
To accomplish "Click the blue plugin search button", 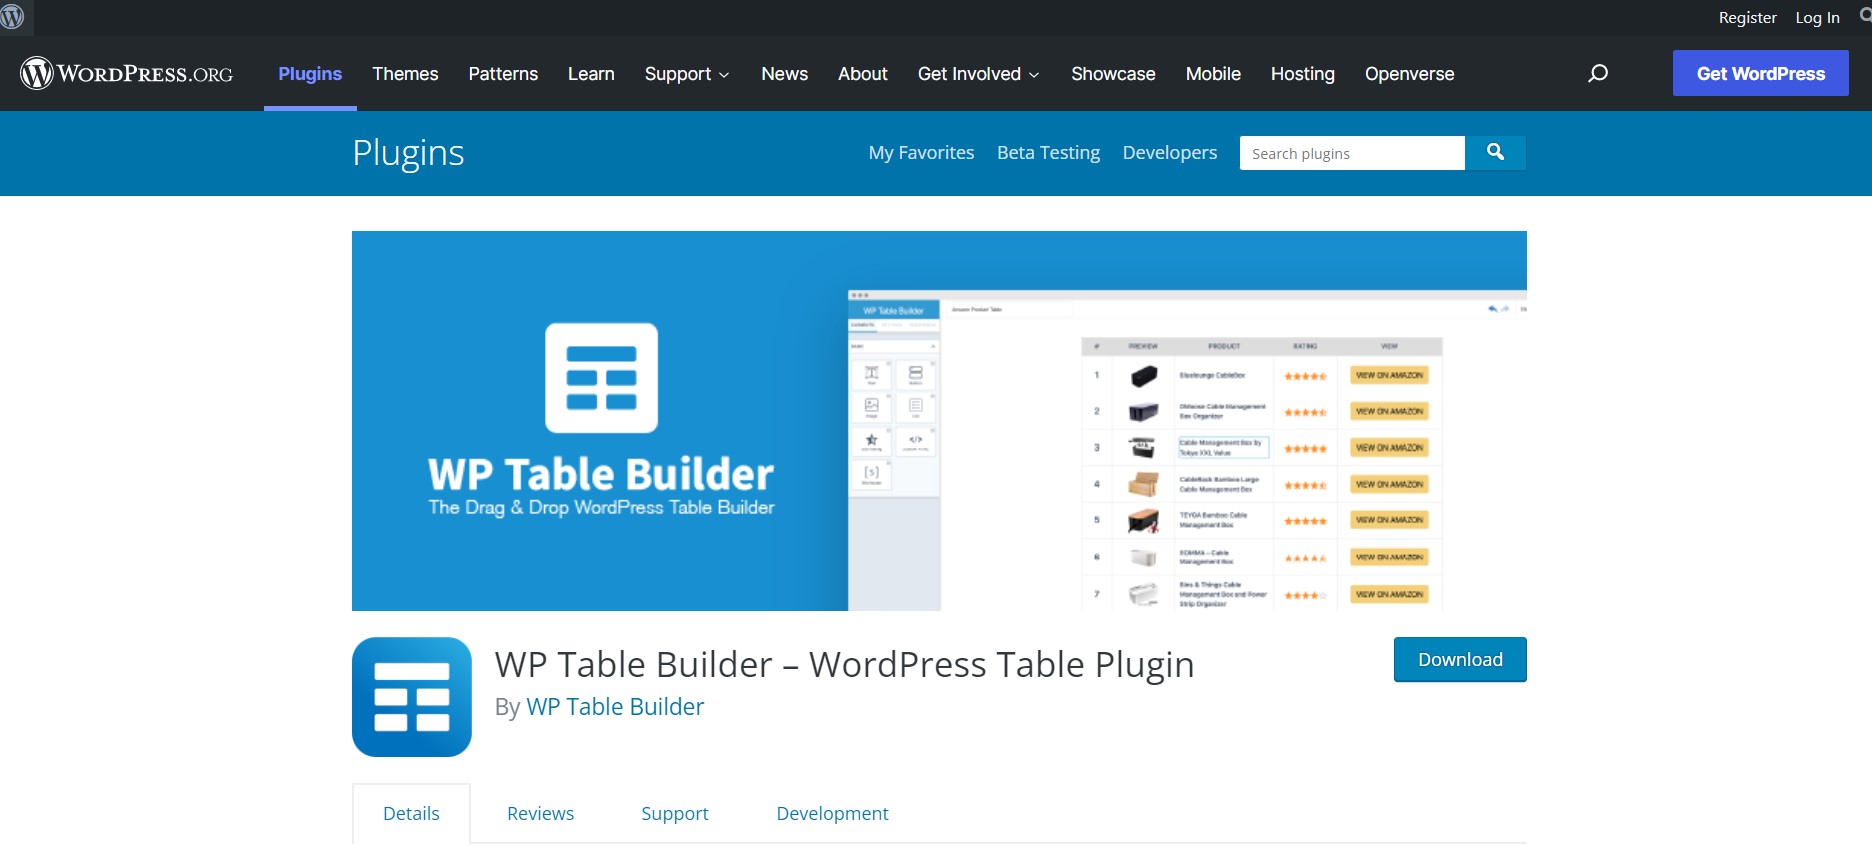I will 1495,152.
